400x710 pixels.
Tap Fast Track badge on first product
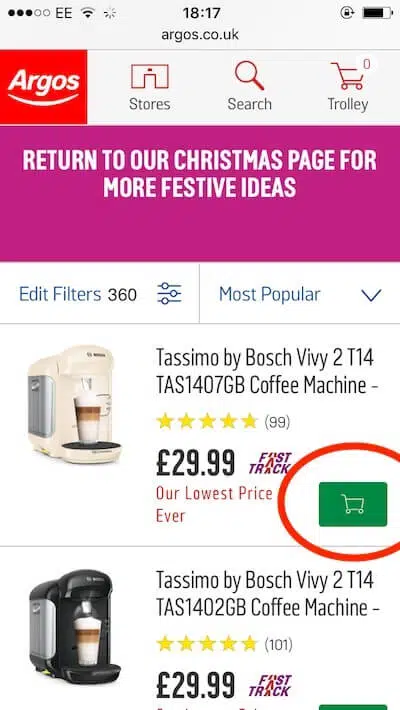270,463
